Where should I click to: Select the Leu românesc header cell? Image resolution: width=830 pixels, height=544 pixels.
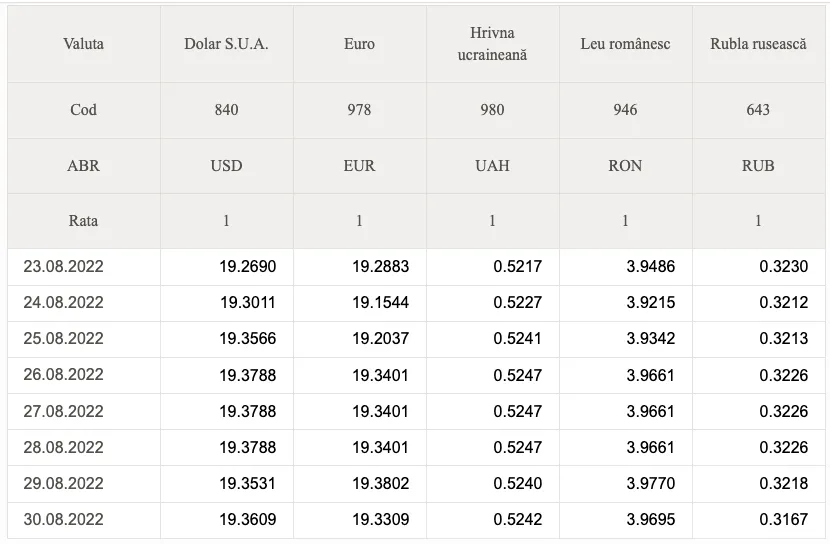pos(625,44)
